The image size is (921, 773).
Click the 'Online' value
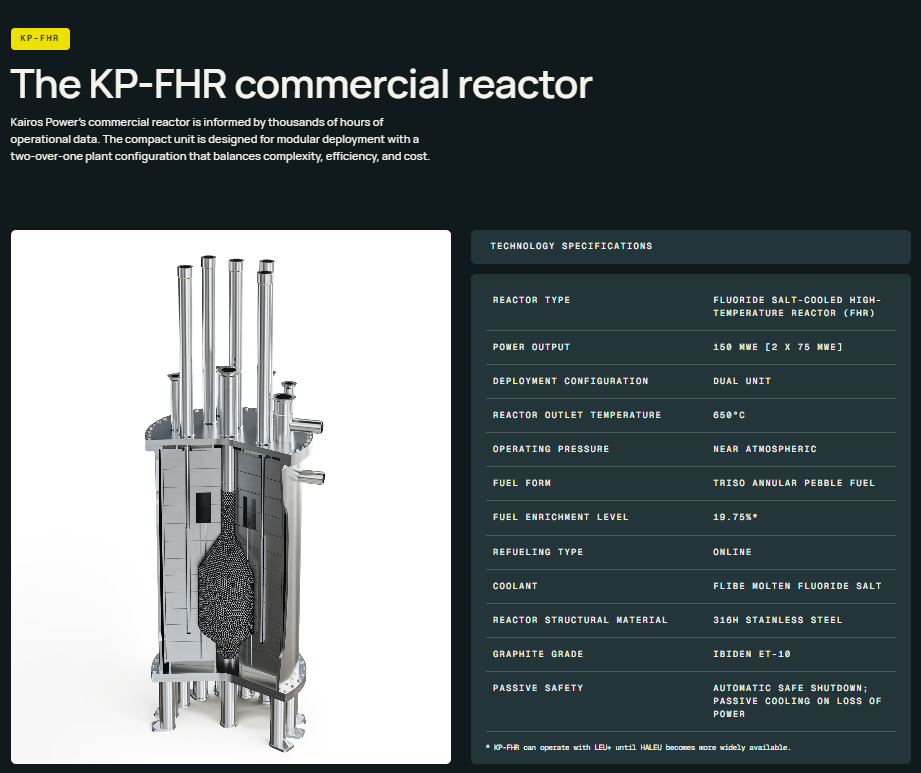732,552
